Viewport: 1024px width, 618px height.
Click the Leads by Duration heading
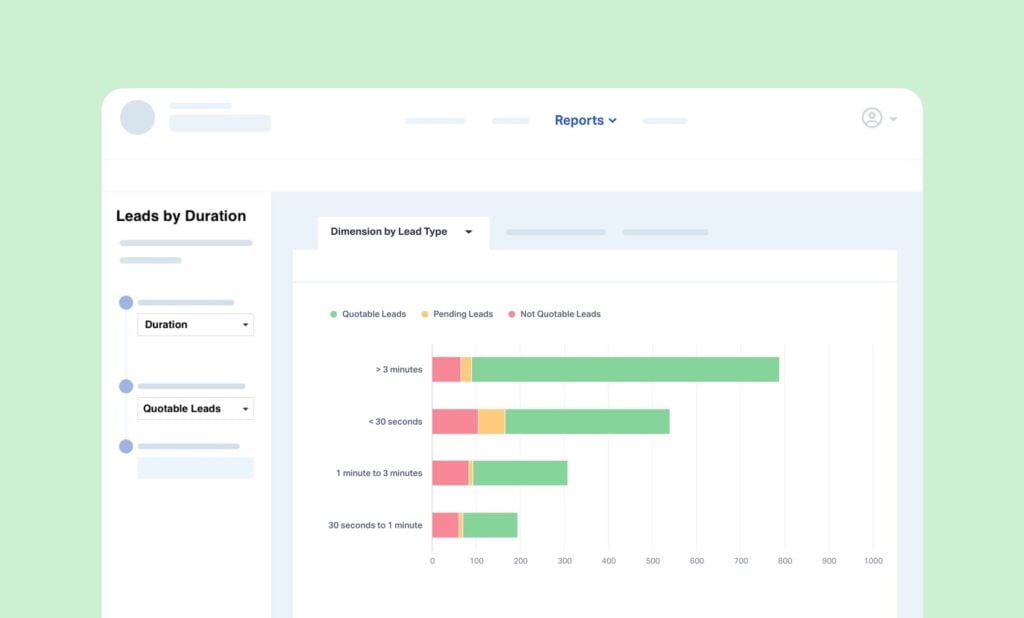coord(181,216)
